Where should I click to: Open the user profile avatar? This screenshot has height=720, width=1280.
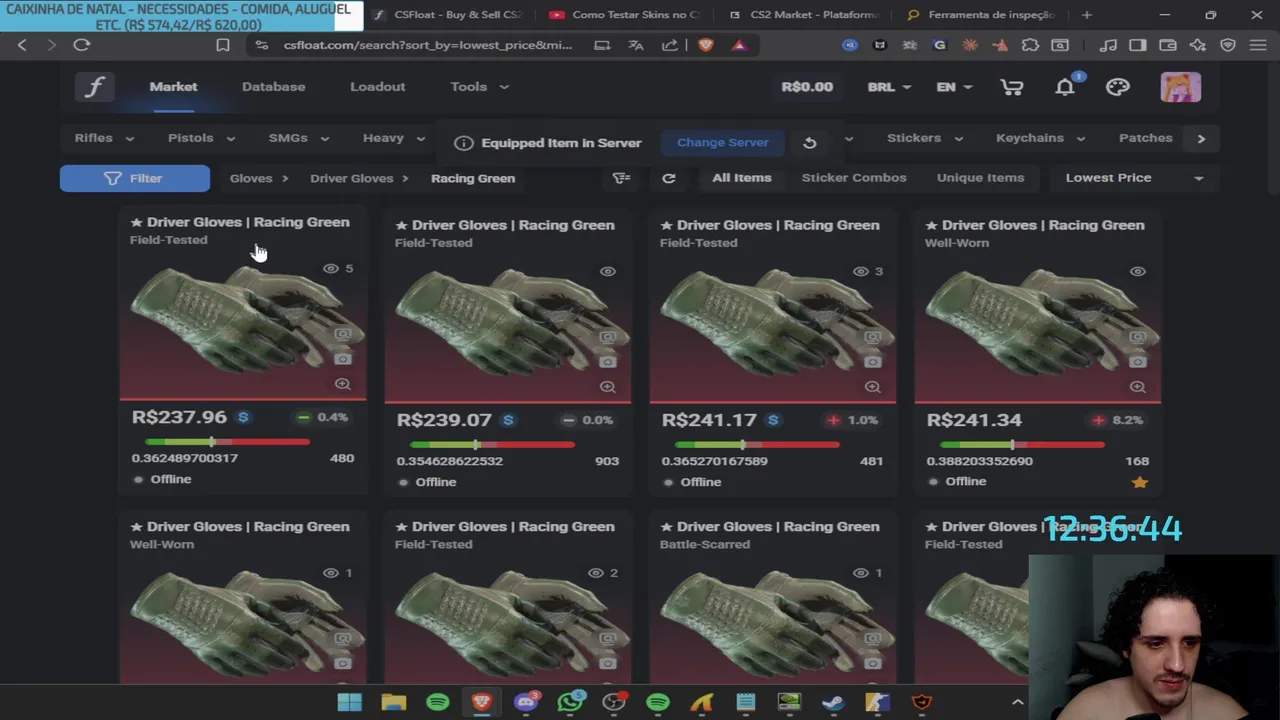pyautogui.click(x=1180, y=87)
